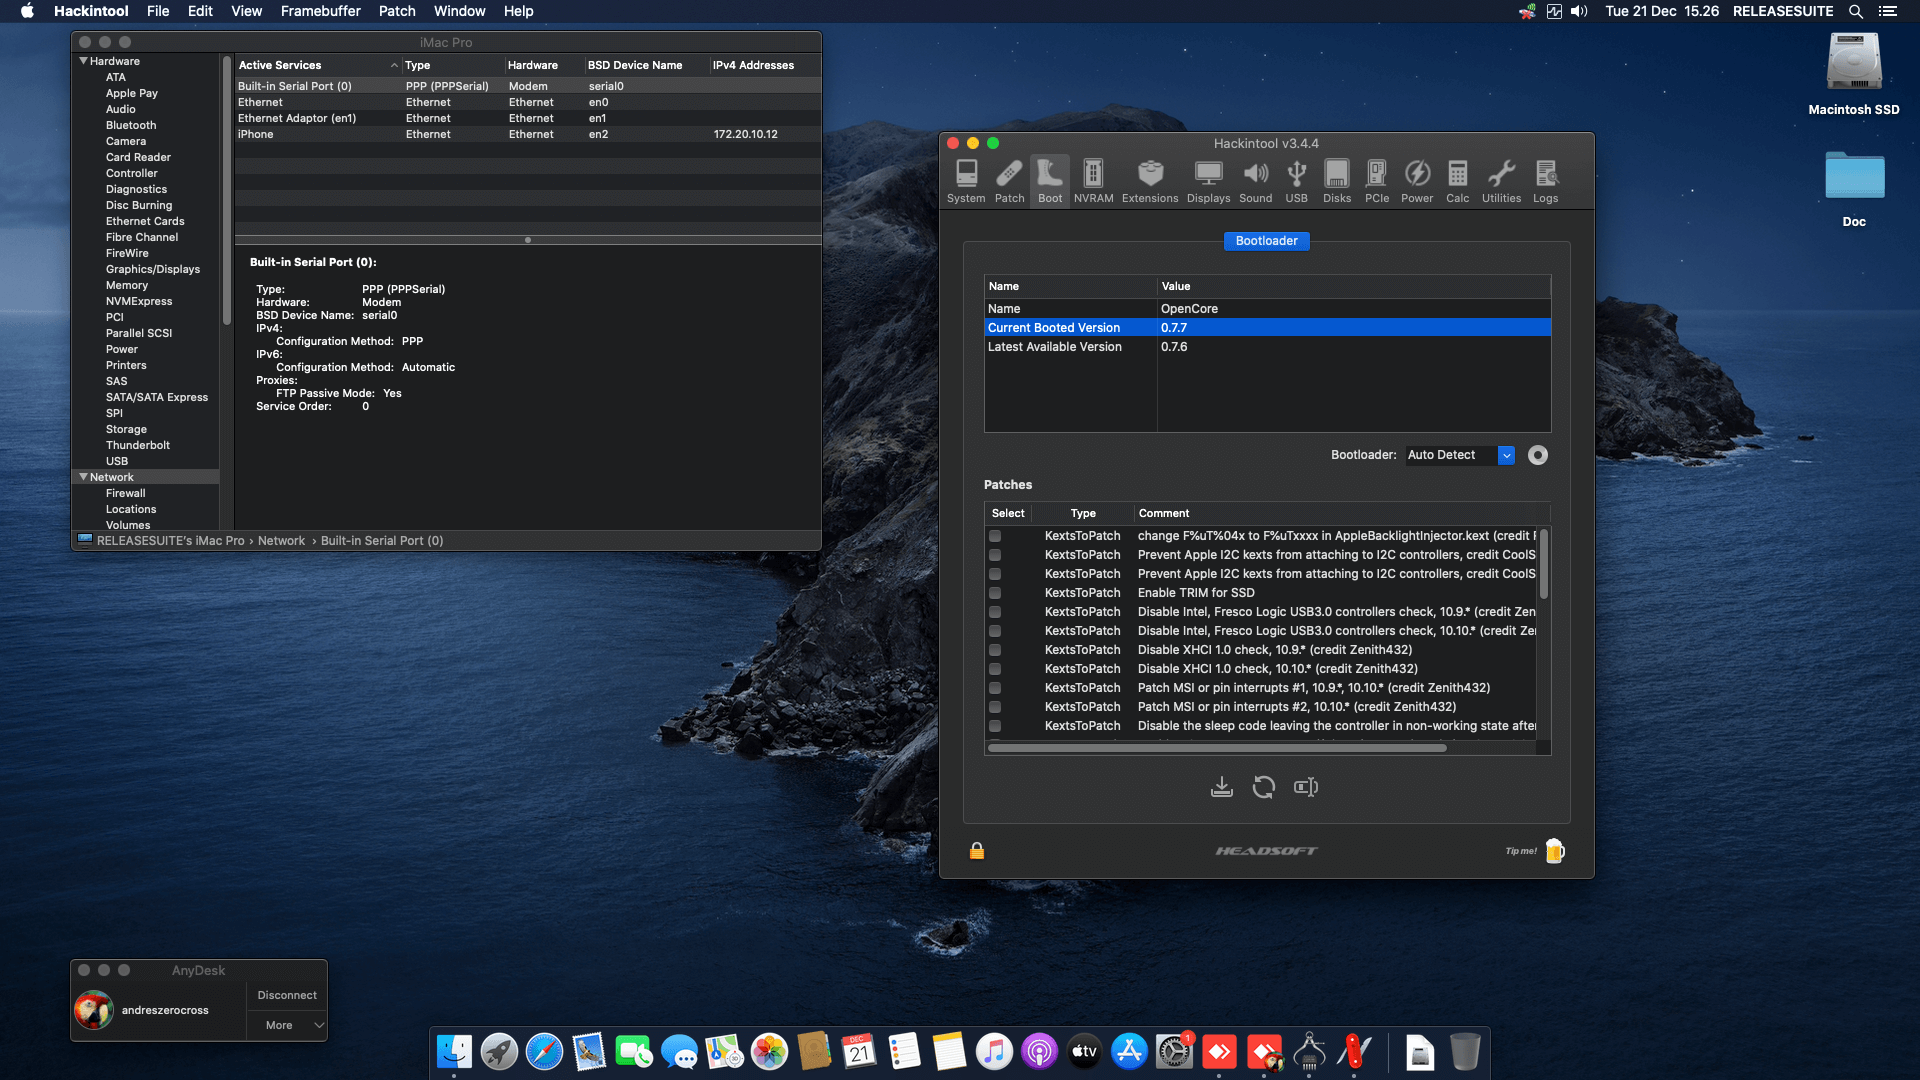This screenshot has width=1920, height=1080.
Task: Click the System Information sidebar scrollbar
Action: click(226, 190)
